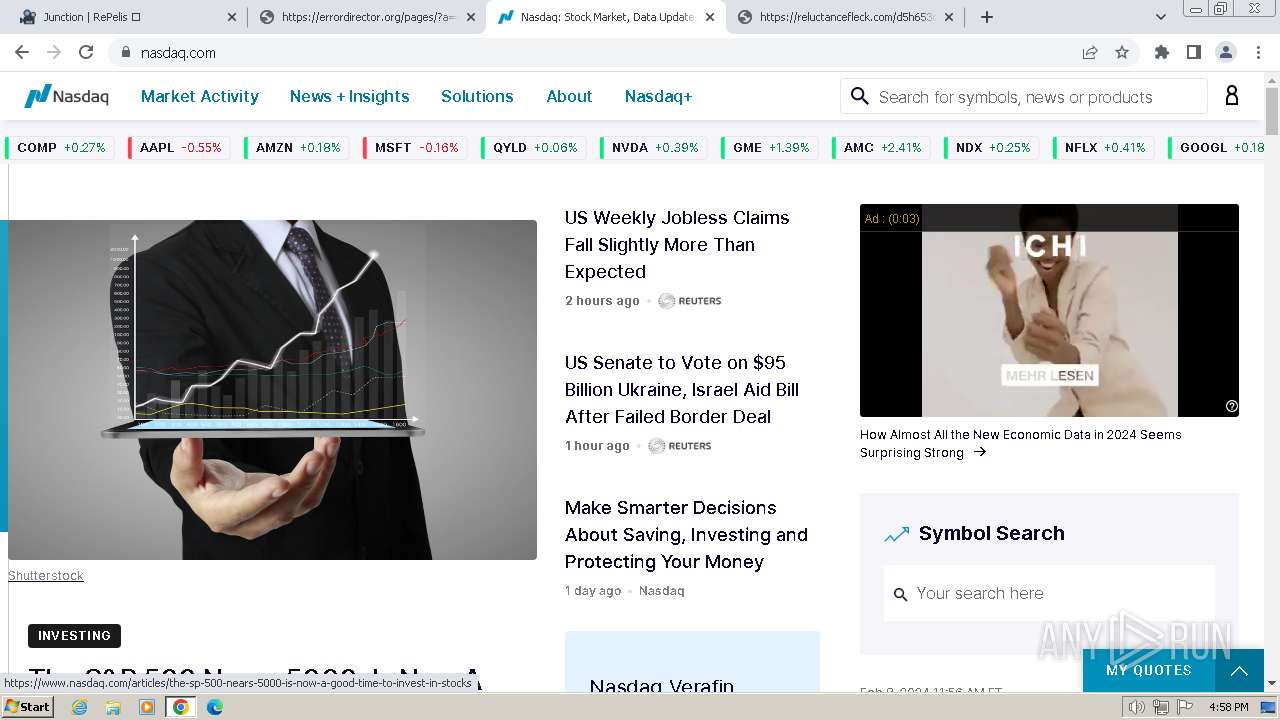This screenshot has height=720, width=1280.
Task: Reload the nasdaq.com page
Action: [86, 52]
